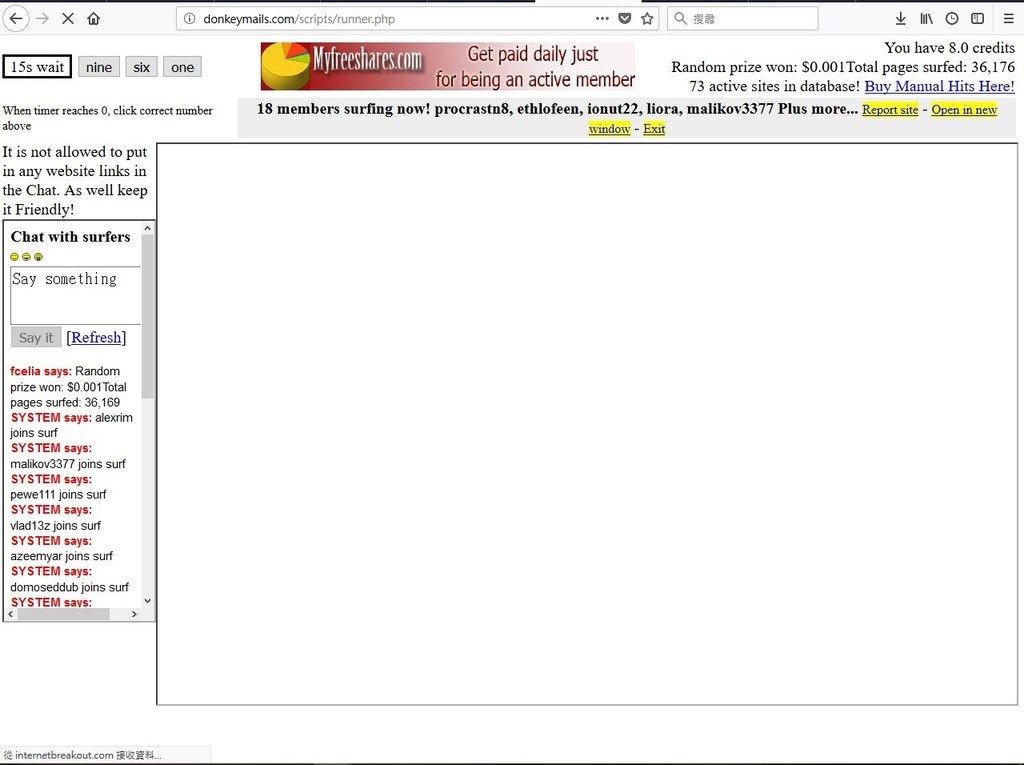Open the page actions three-dot menu

(602, 18)
